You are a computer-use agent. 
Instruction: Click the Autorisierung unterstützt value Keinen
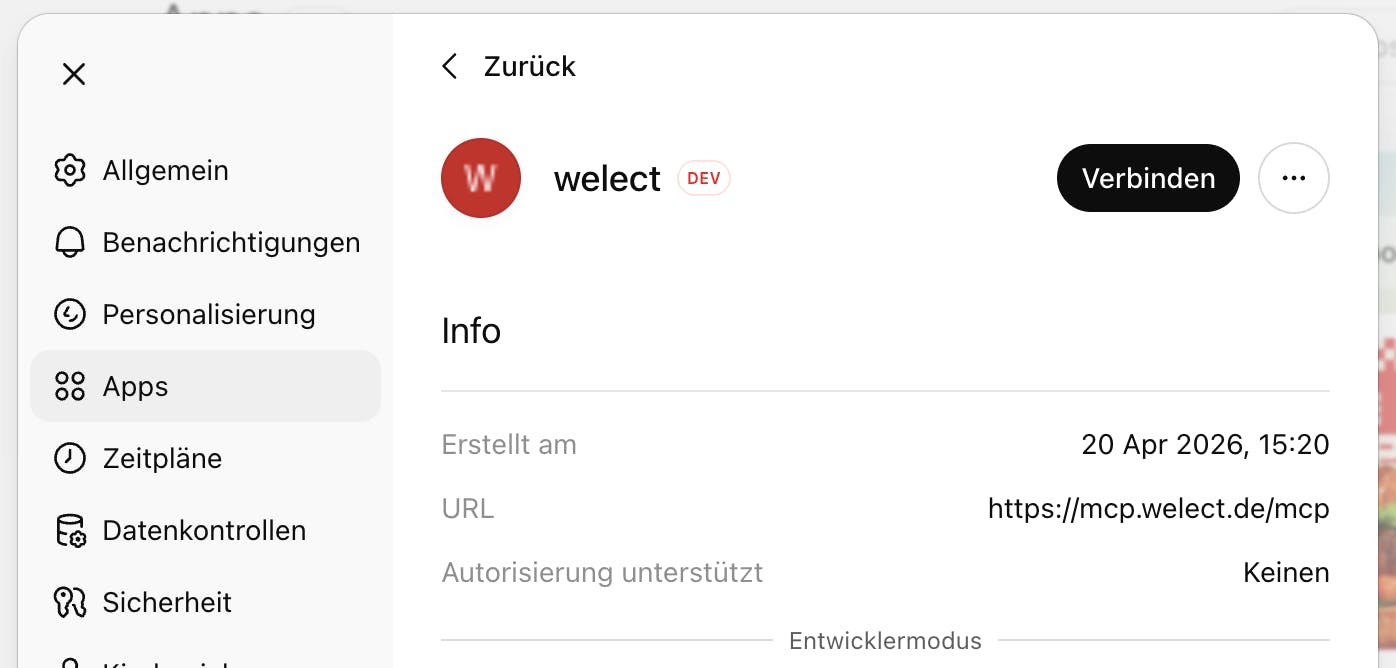(1287, 572)
